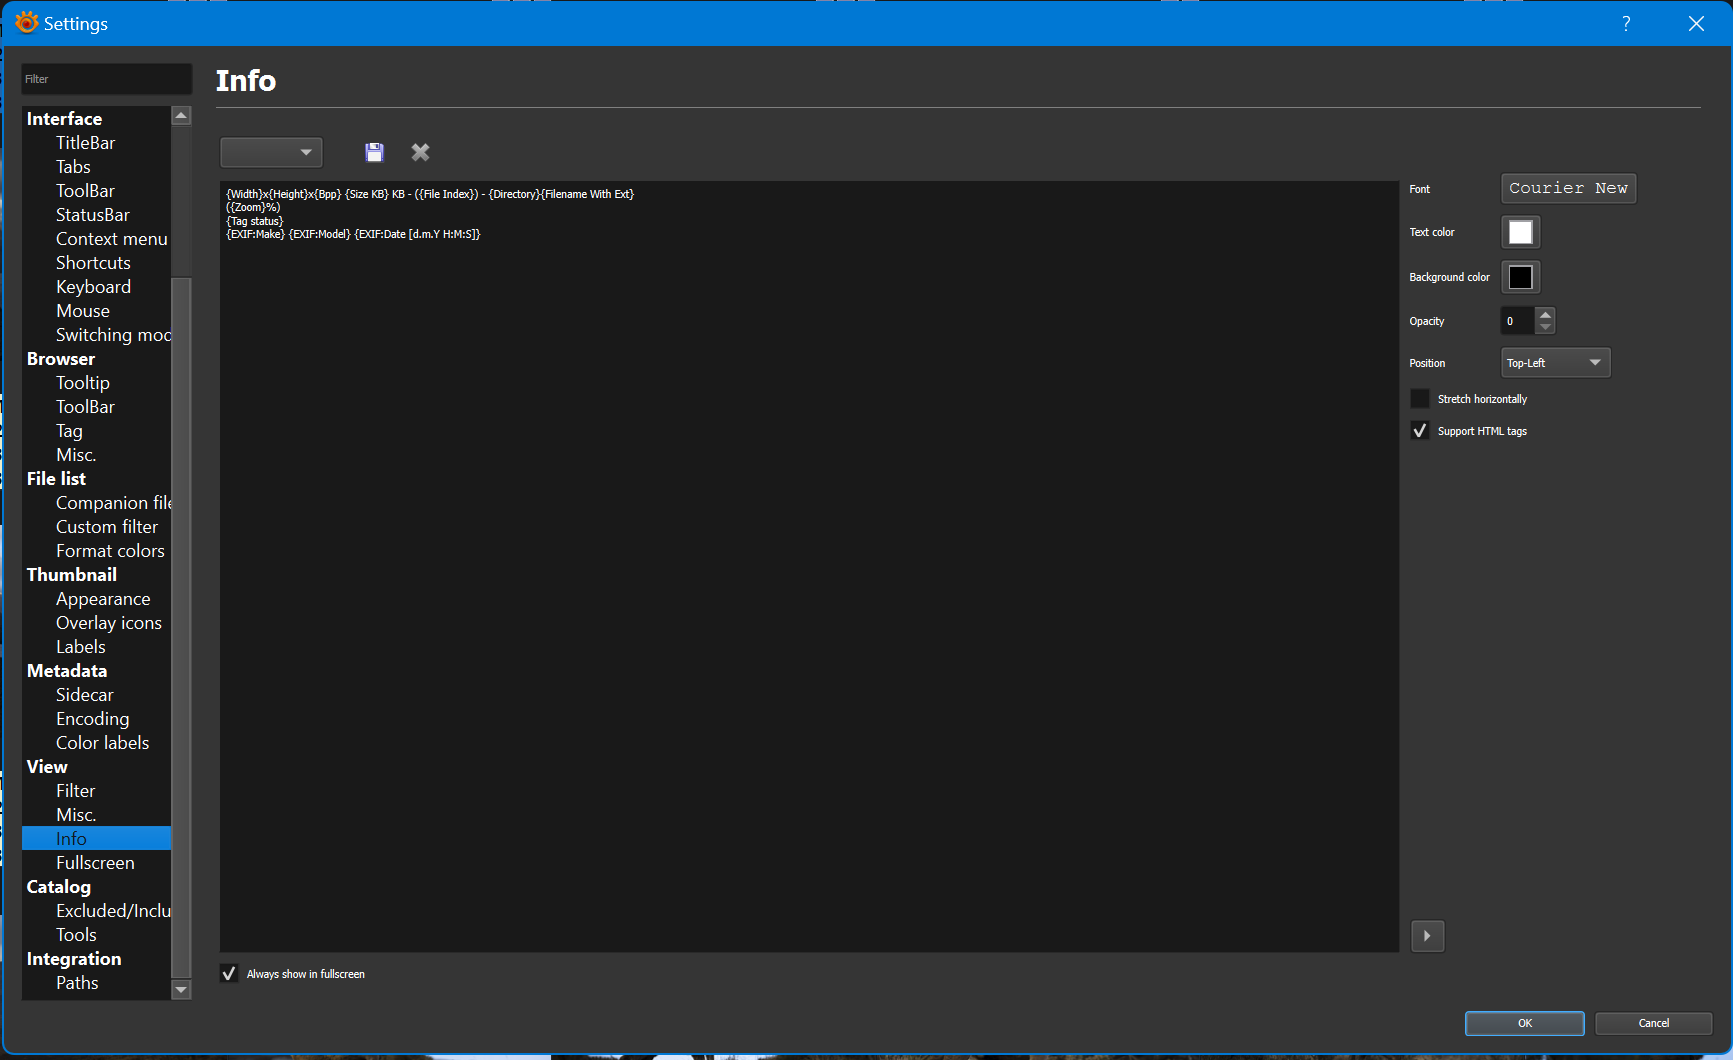Pick a new Text color from the white swatch
The image size is (1733, 1060).
[x=1520, y=232]
